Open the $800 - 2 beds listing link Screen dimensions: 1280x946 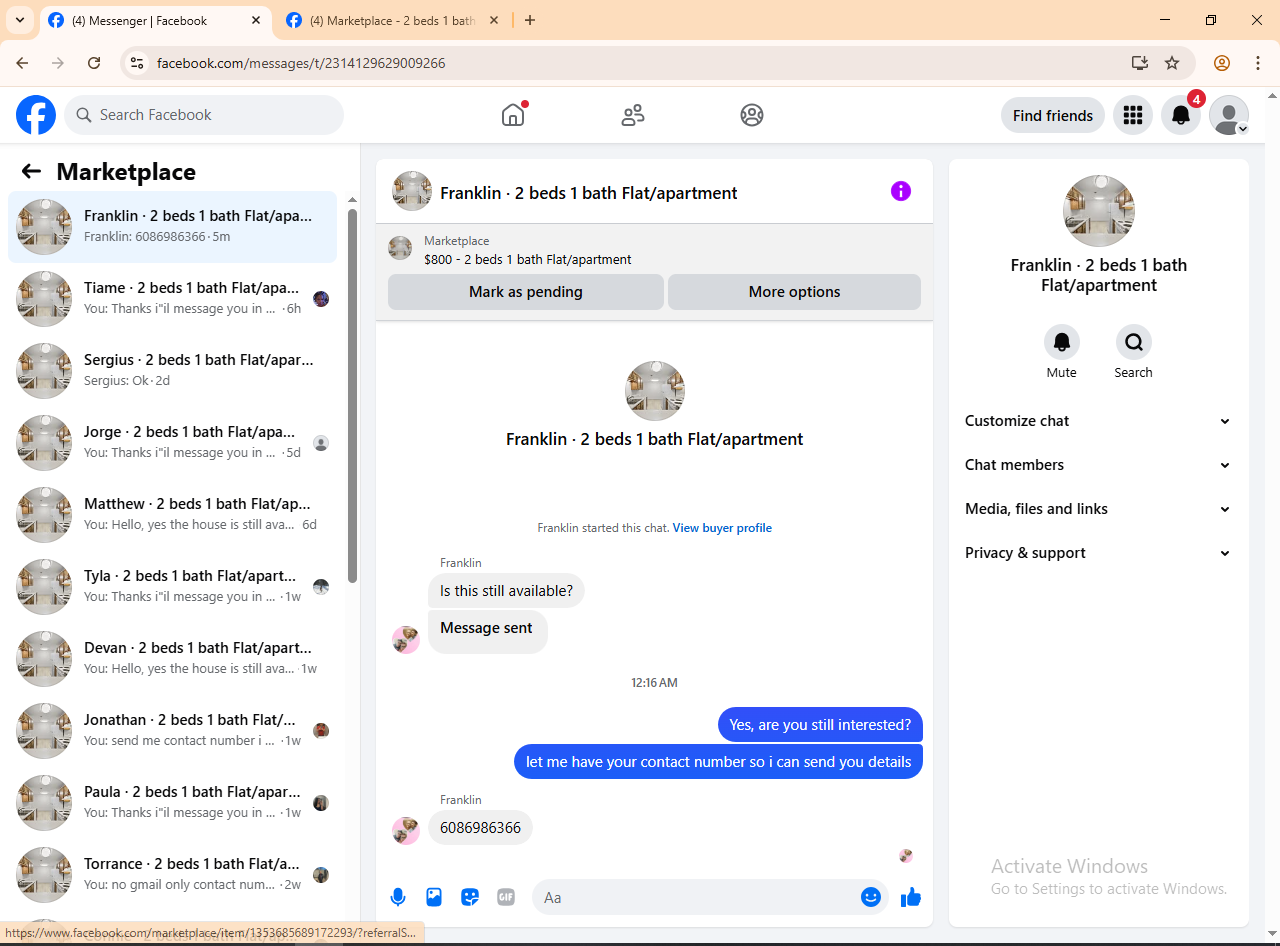[528, 259]
